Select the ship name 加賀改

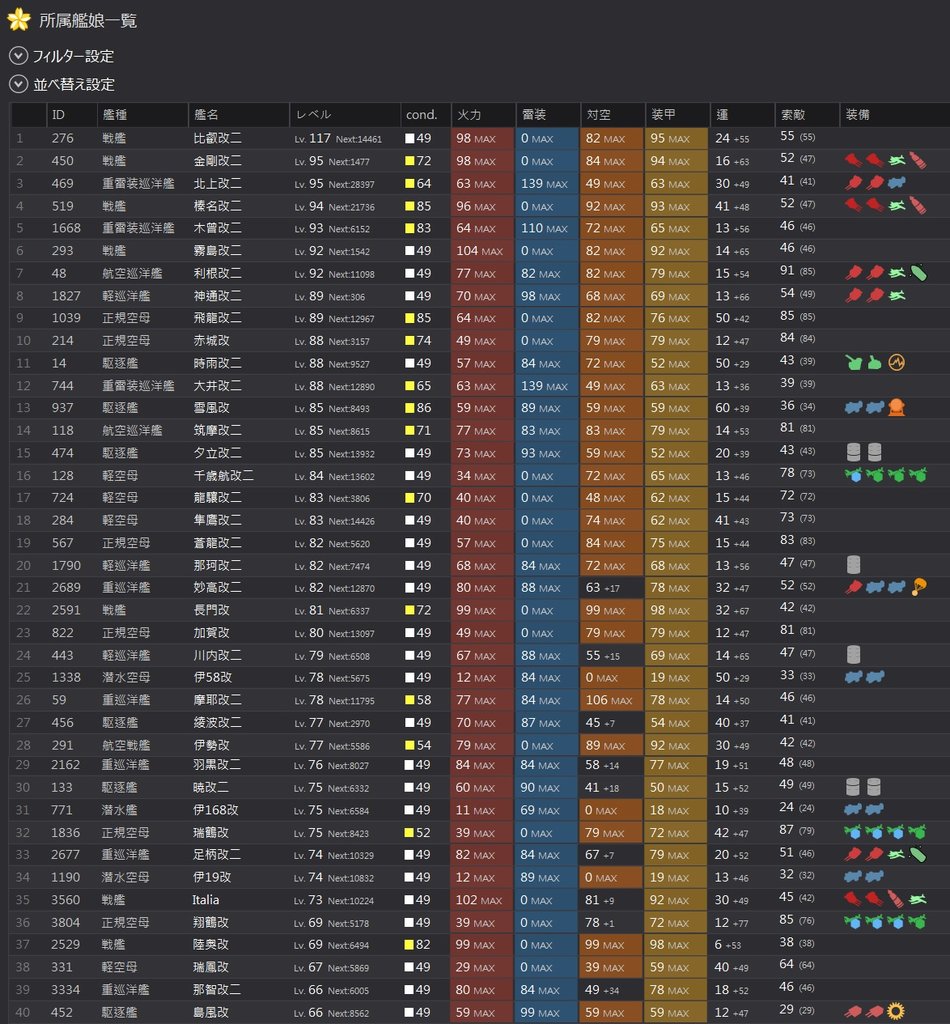click(x=212, y=632)
